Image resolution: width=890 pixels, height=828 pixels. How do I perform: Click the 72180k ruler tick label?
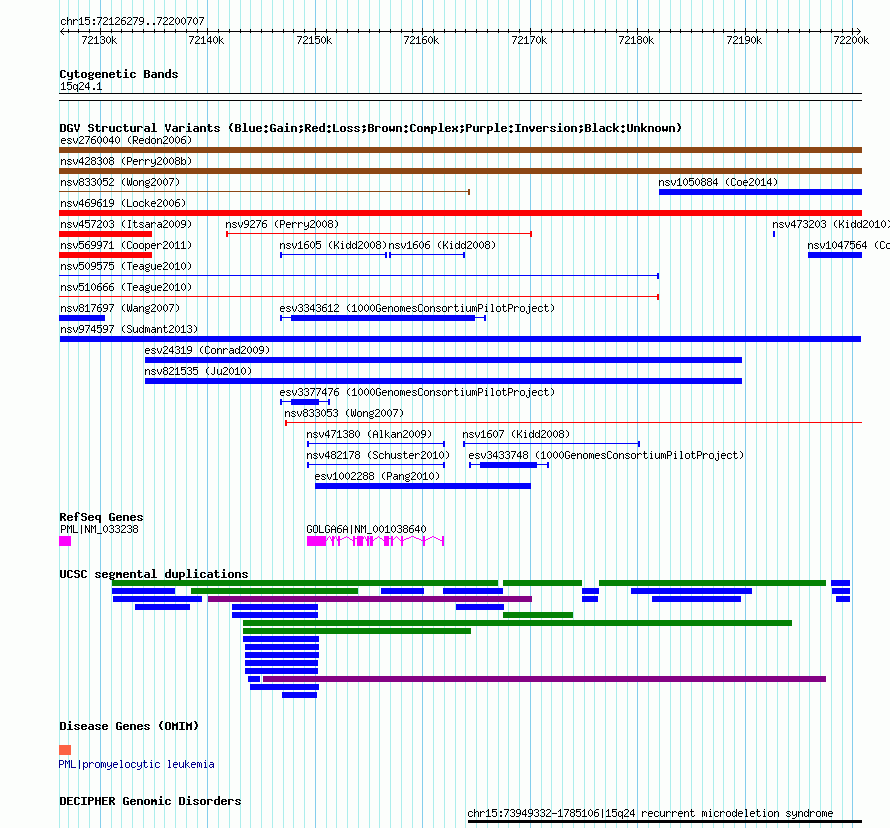[x=636, y=40]
